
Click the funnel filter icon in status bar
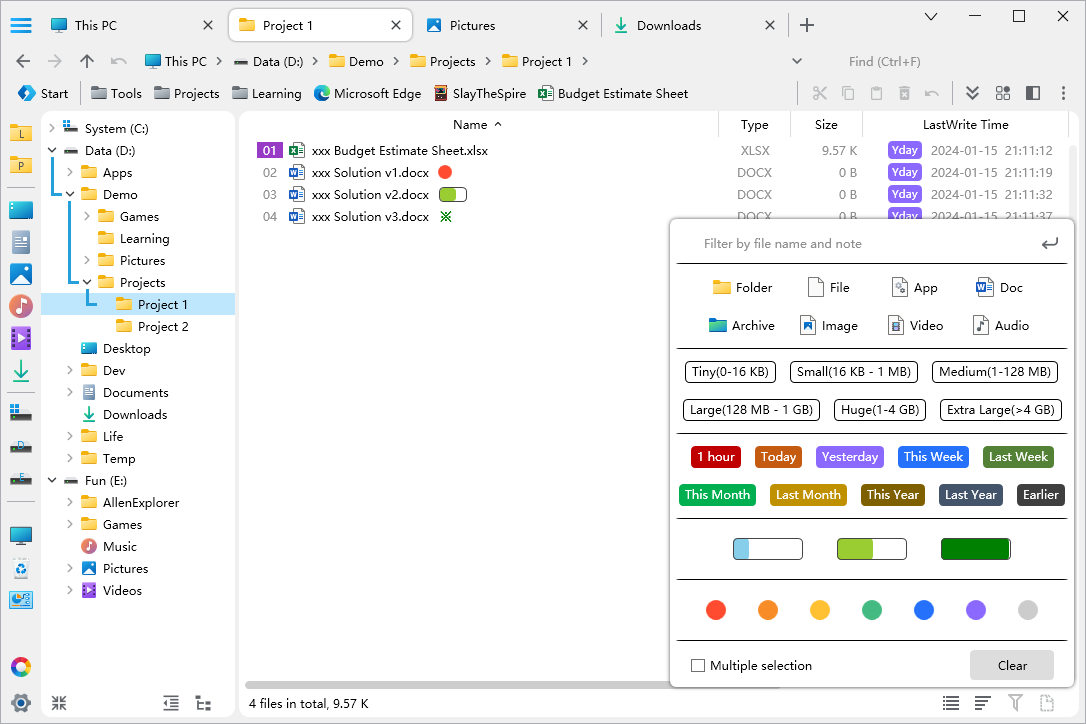pyautogui.click(x=1015, y=703)
